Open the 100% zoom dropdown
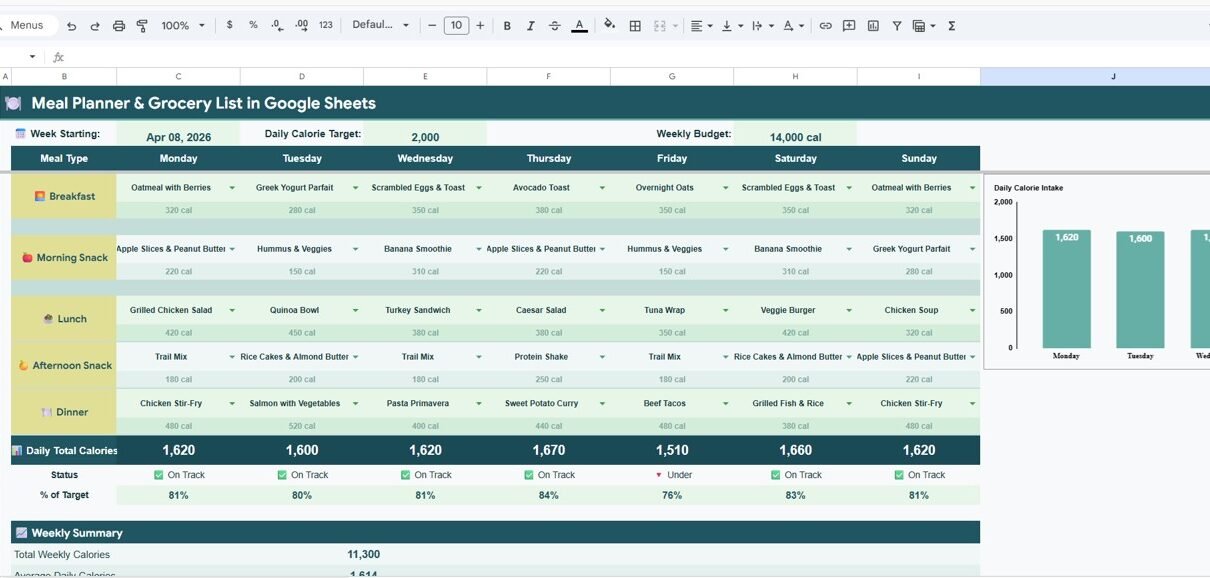Image resolution: width=1210 pixels, height=578 pixels. pos(183,26)
